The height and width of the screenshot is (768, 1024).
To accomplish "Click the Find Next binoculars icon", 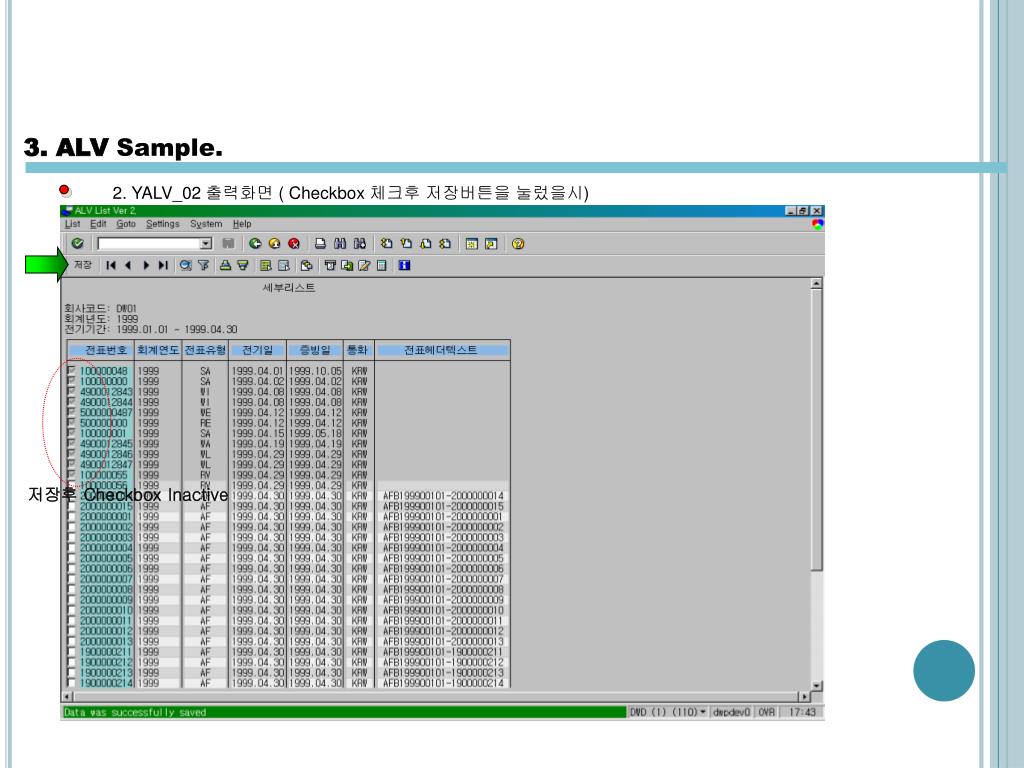I will pos(360,244).
